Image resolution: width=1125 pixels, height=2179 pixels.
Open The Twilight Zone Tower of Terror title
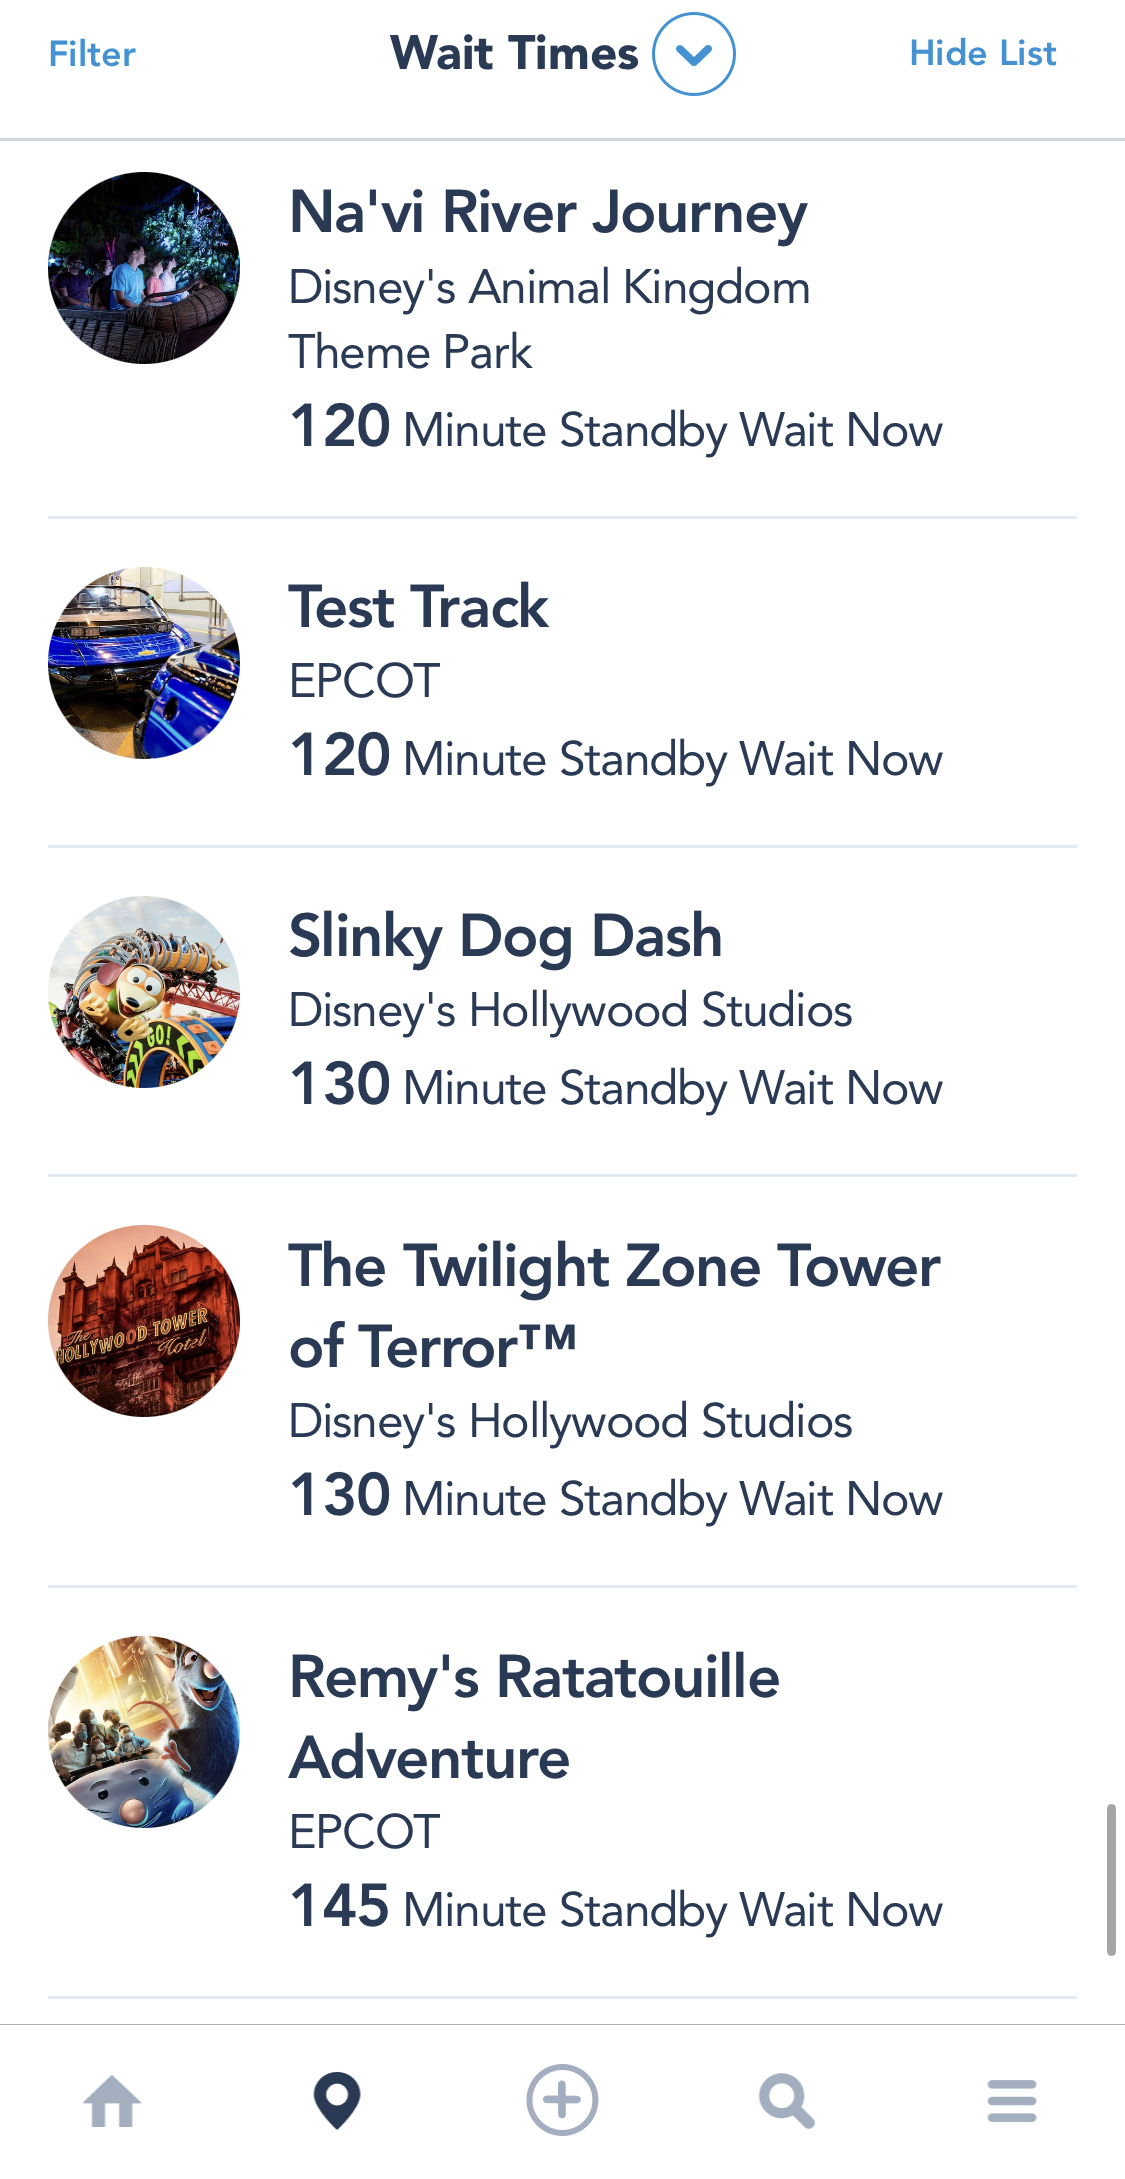(x=614, y=1305)
